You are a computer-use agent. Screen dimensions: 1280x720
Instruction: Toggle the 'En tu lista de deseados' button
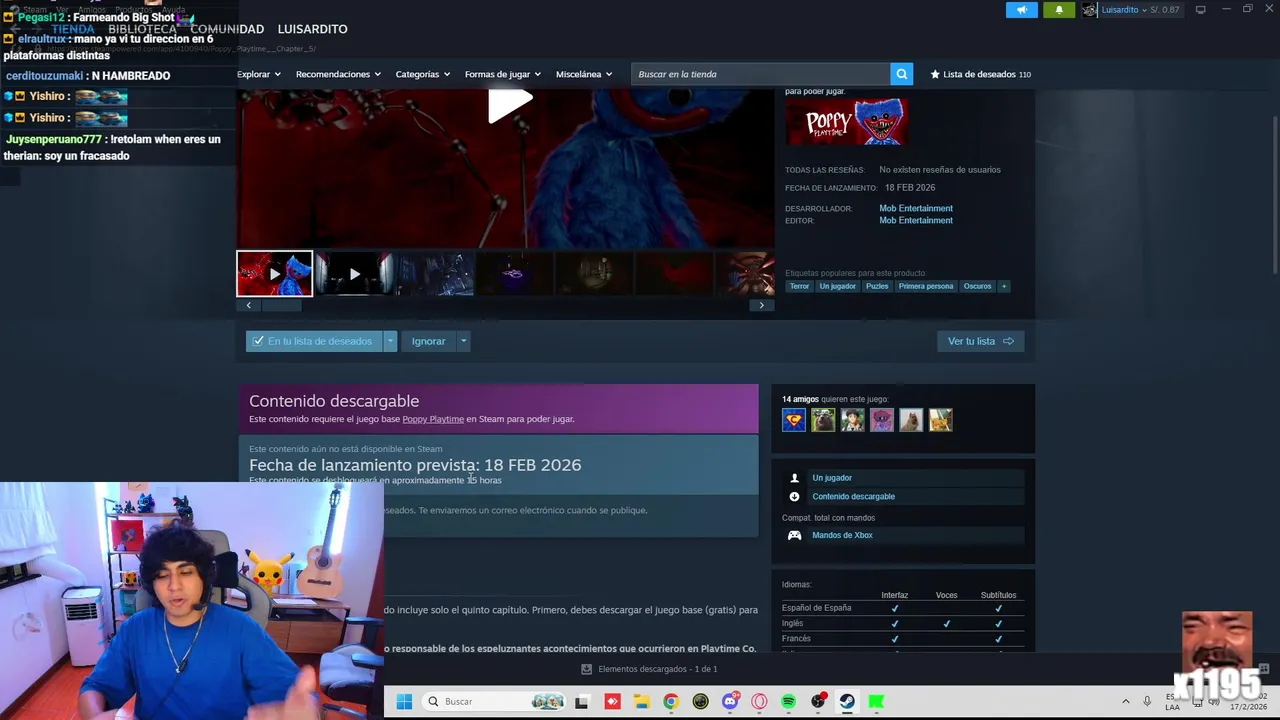[x=314, y=341]
